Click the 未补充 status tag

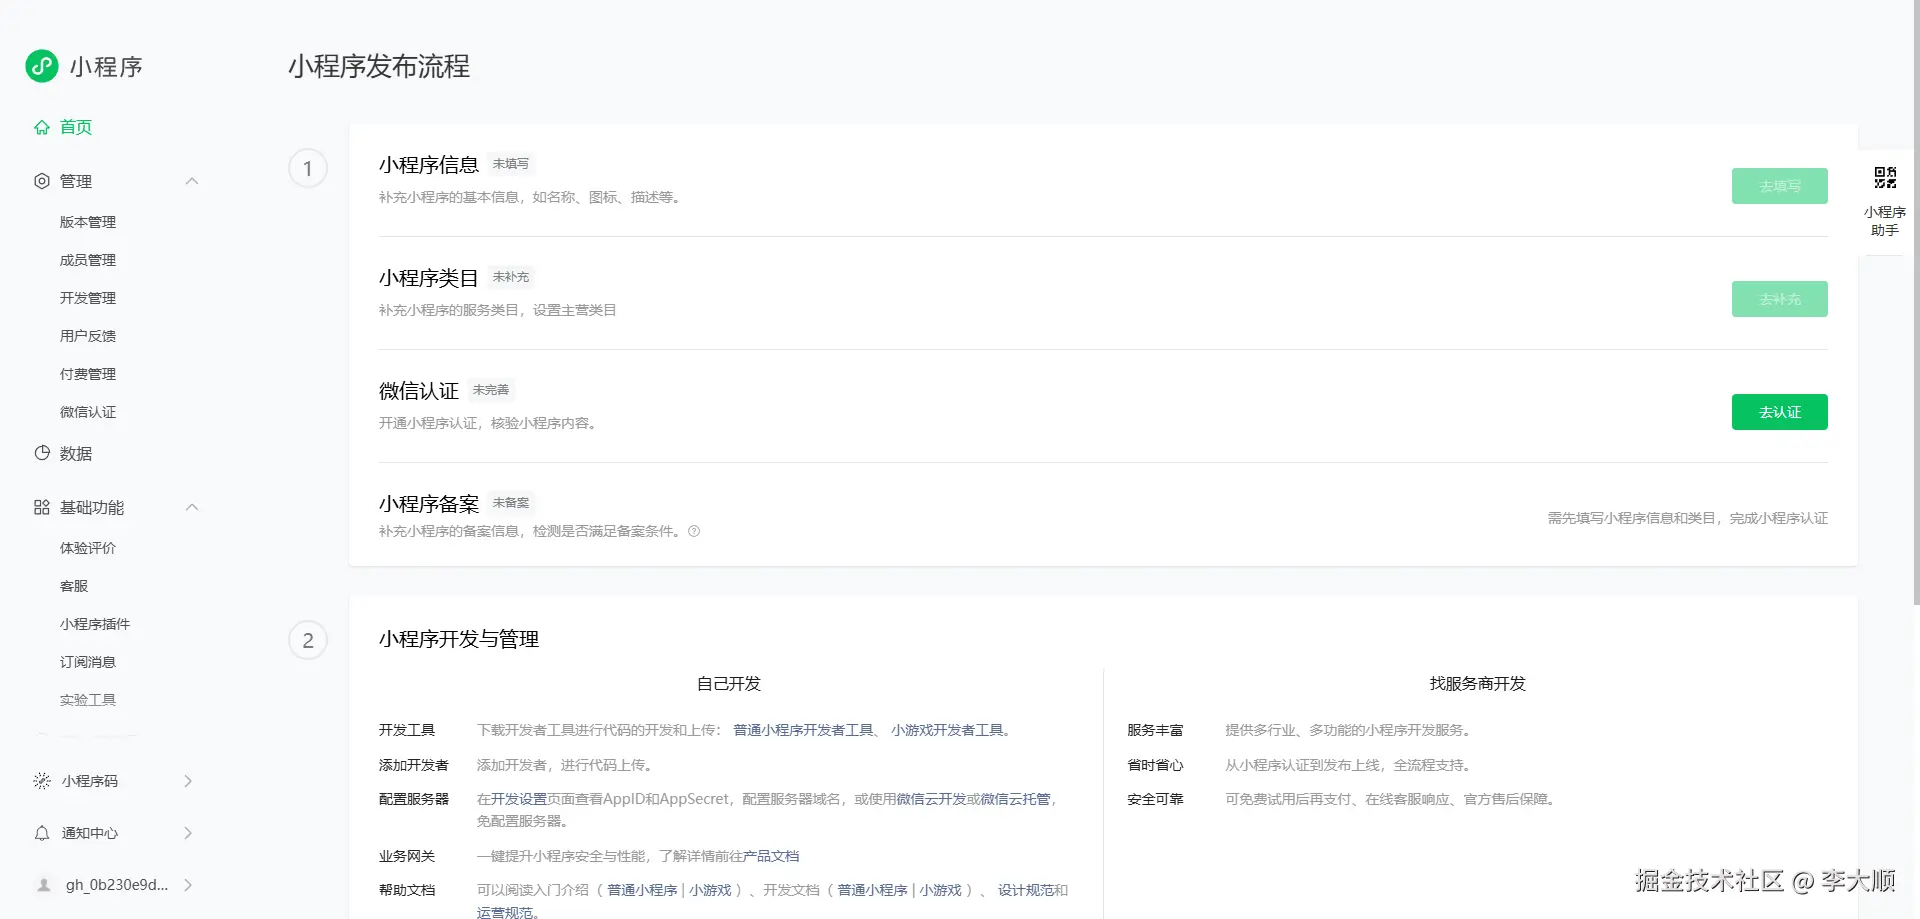tap(511, 277)
